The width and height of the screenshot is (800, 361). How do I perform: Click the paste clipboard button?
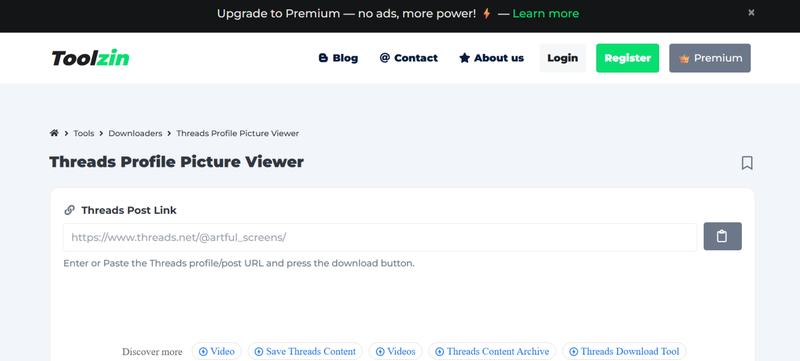click(722, 237)
